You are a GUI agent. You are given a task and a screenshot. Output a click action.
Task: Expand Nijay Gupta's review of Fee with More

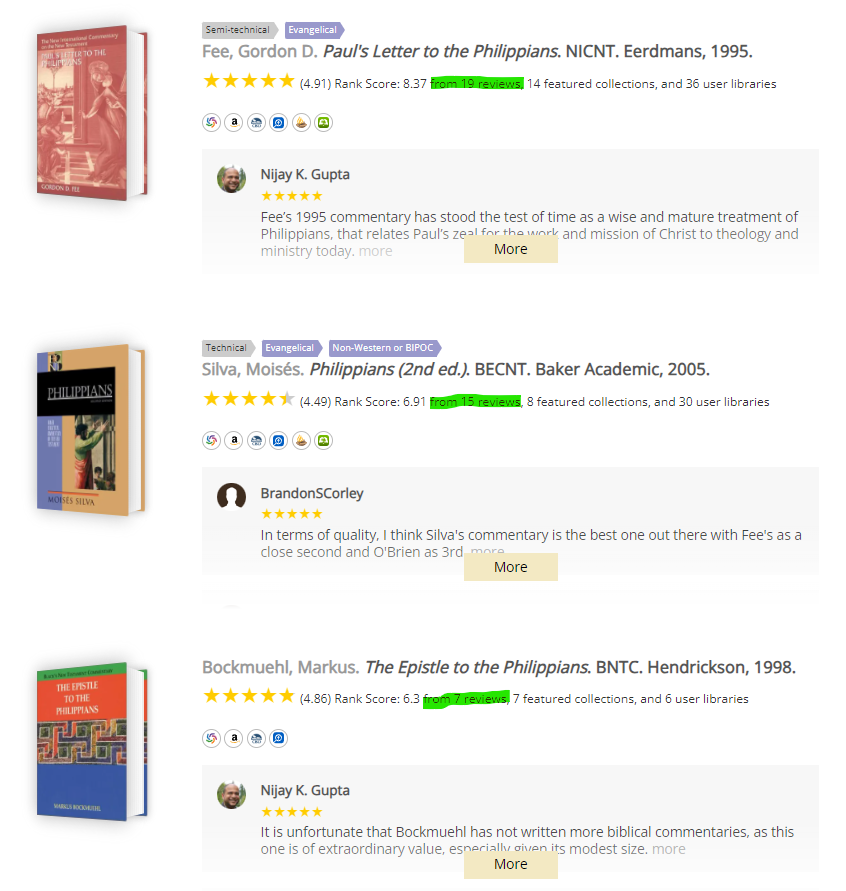510,249
